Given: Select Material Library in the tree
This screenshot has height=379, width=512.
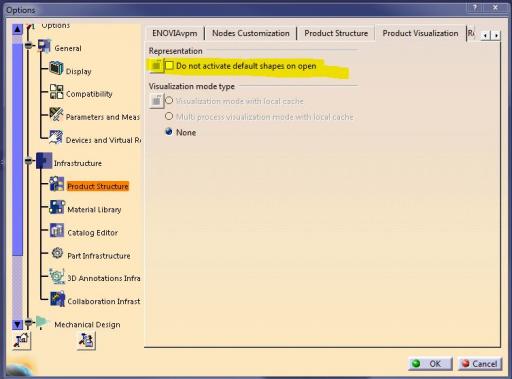Looking at the screenshot, I should (94, 210).
